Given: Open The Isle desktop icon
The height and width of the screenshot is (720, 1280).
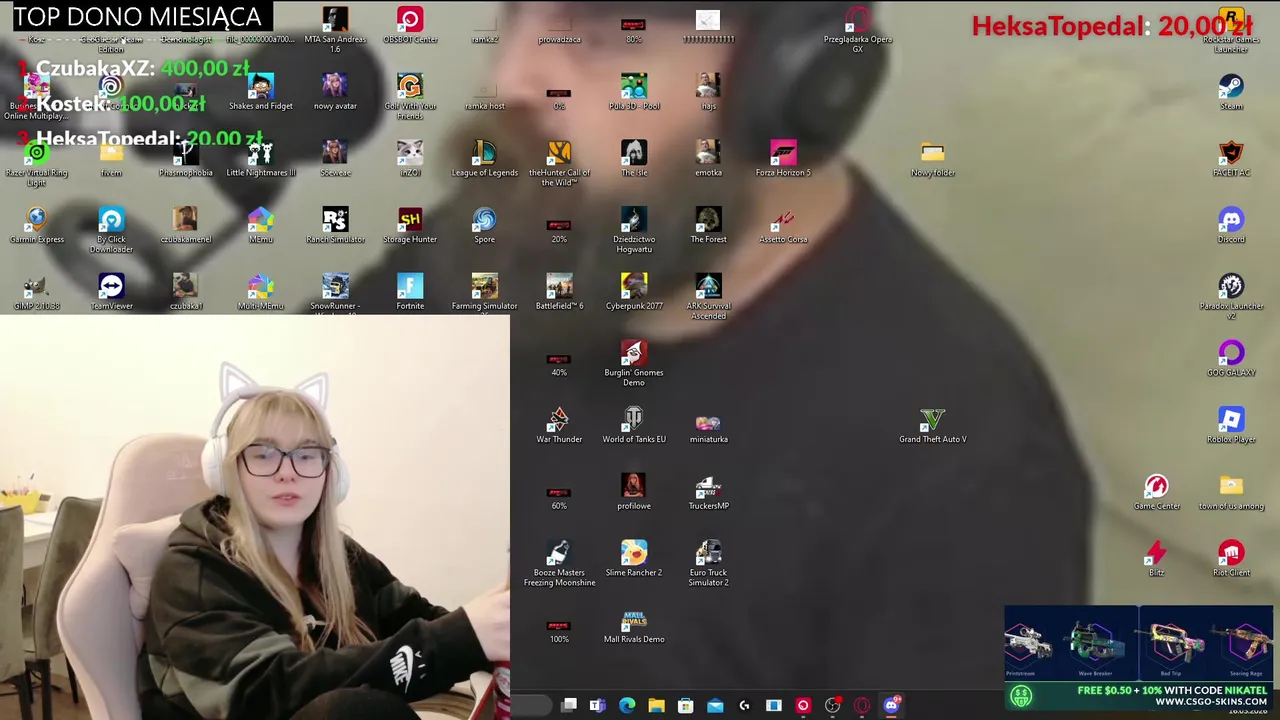Looking at the screenshot, I should click(634, 158).
